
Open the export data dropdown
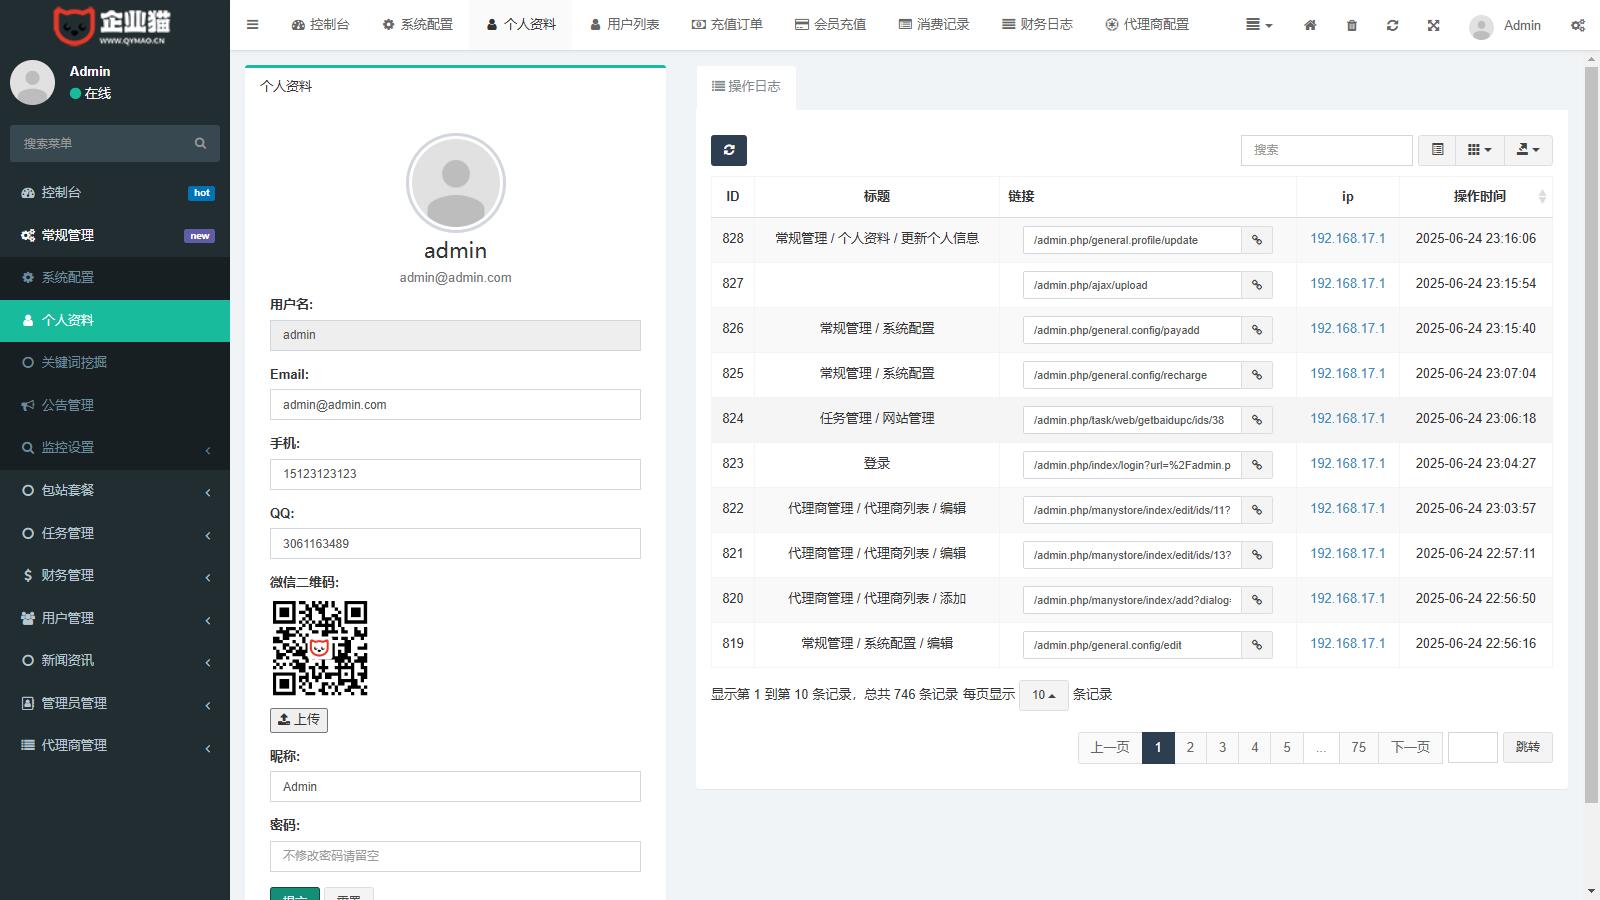[x=1527, y=150]
